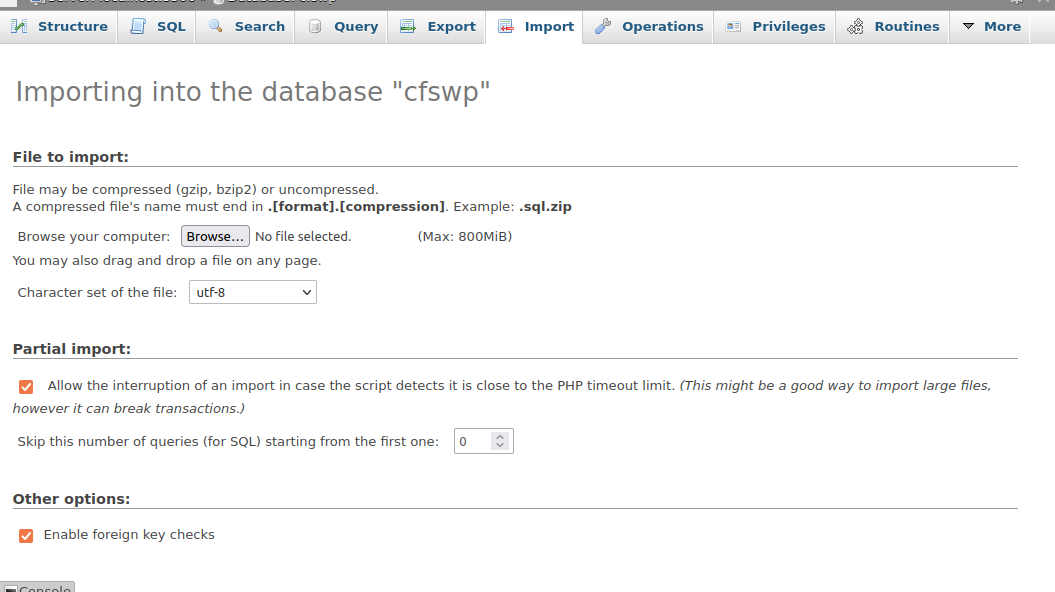This screenshot has height=592, width=1055.
Task: Decrease the skip queries number stepper
Action: (500, 445)
